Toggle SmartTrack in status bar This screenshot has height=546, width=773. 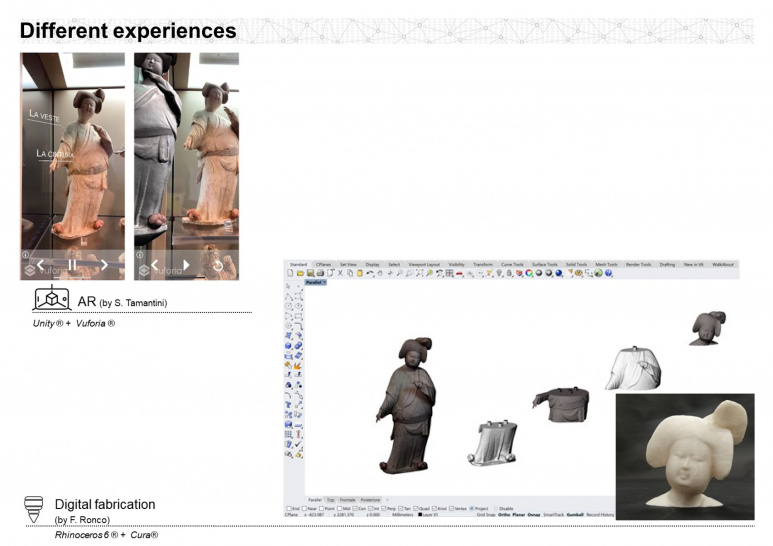[x=554, y=515]
